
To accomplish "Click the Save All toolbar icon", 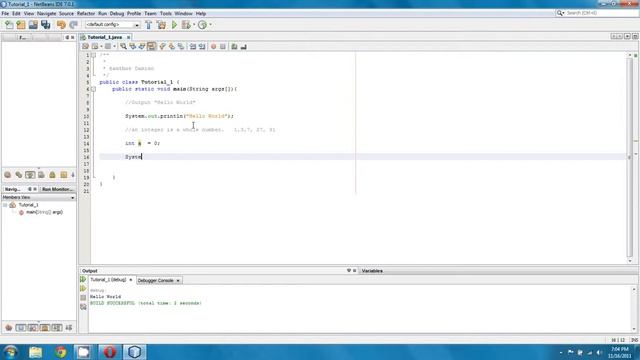I will (x=45, y=25).
